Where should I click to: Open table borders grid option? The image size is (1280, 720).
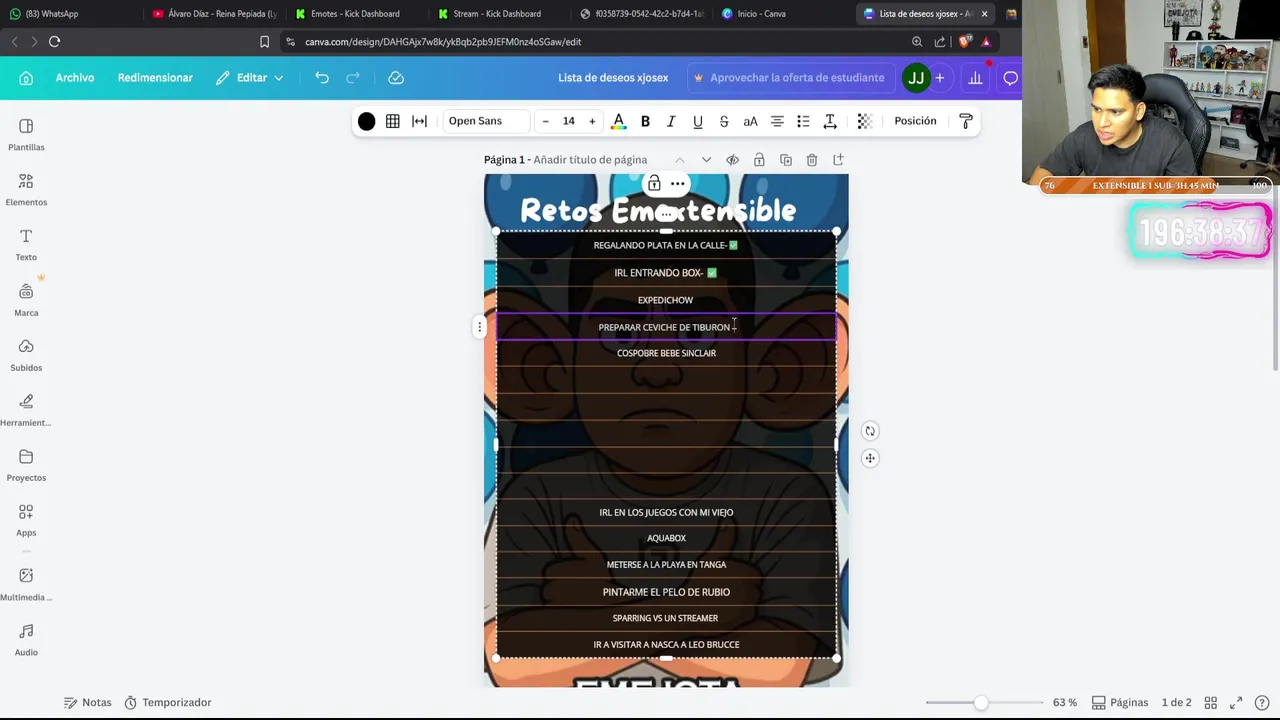click(x=393, y=121)
